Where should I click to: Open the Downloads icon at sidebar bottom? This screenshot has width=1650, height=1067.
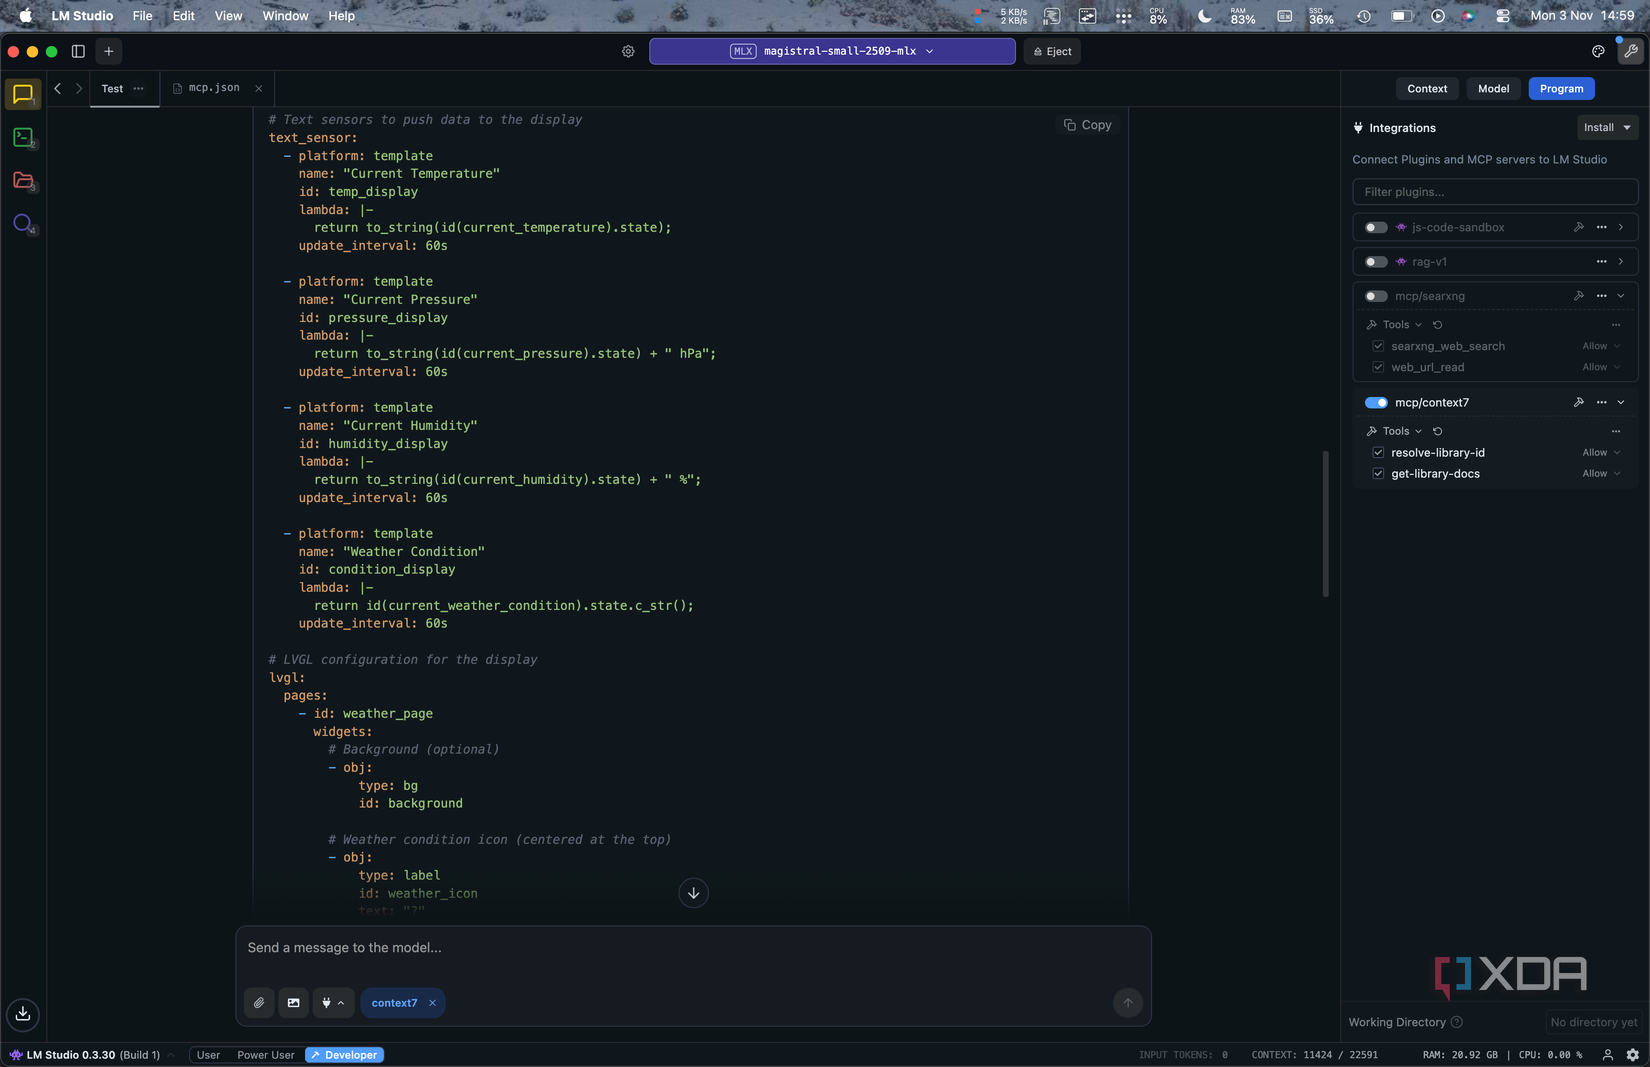click(22, 1014)
